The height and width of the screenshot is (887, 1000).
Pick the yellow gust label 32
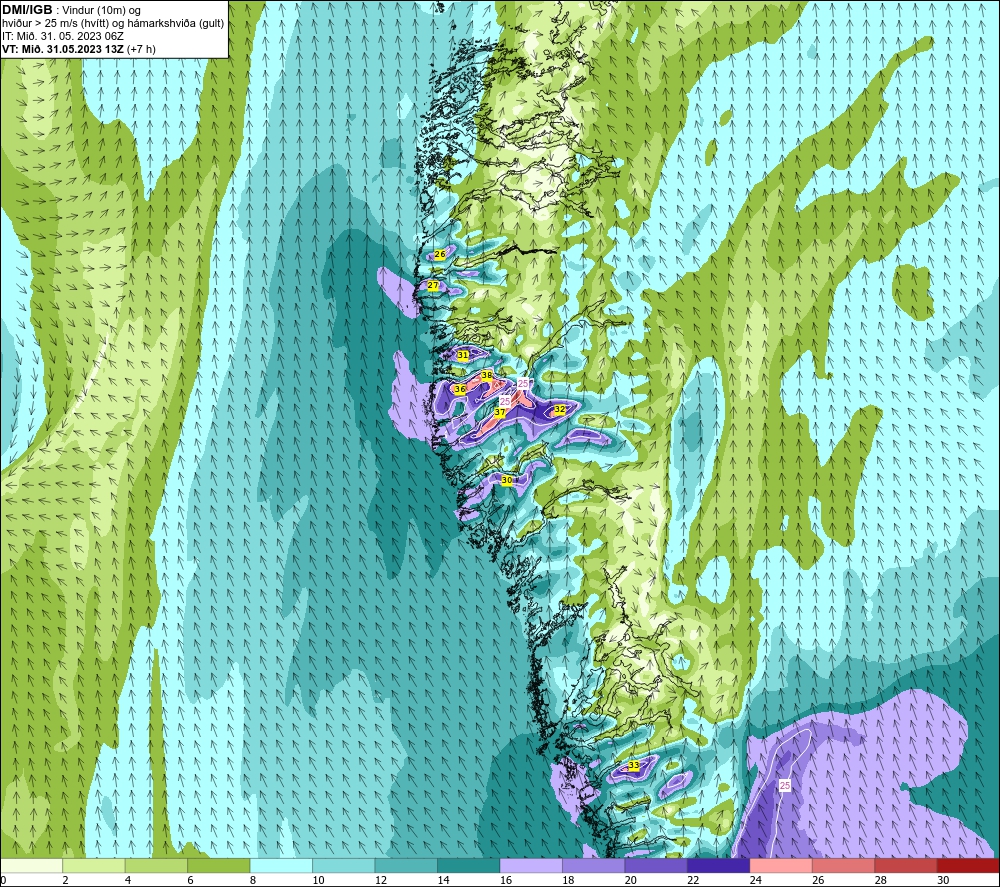pyautogui.click(x=560, y=409)
